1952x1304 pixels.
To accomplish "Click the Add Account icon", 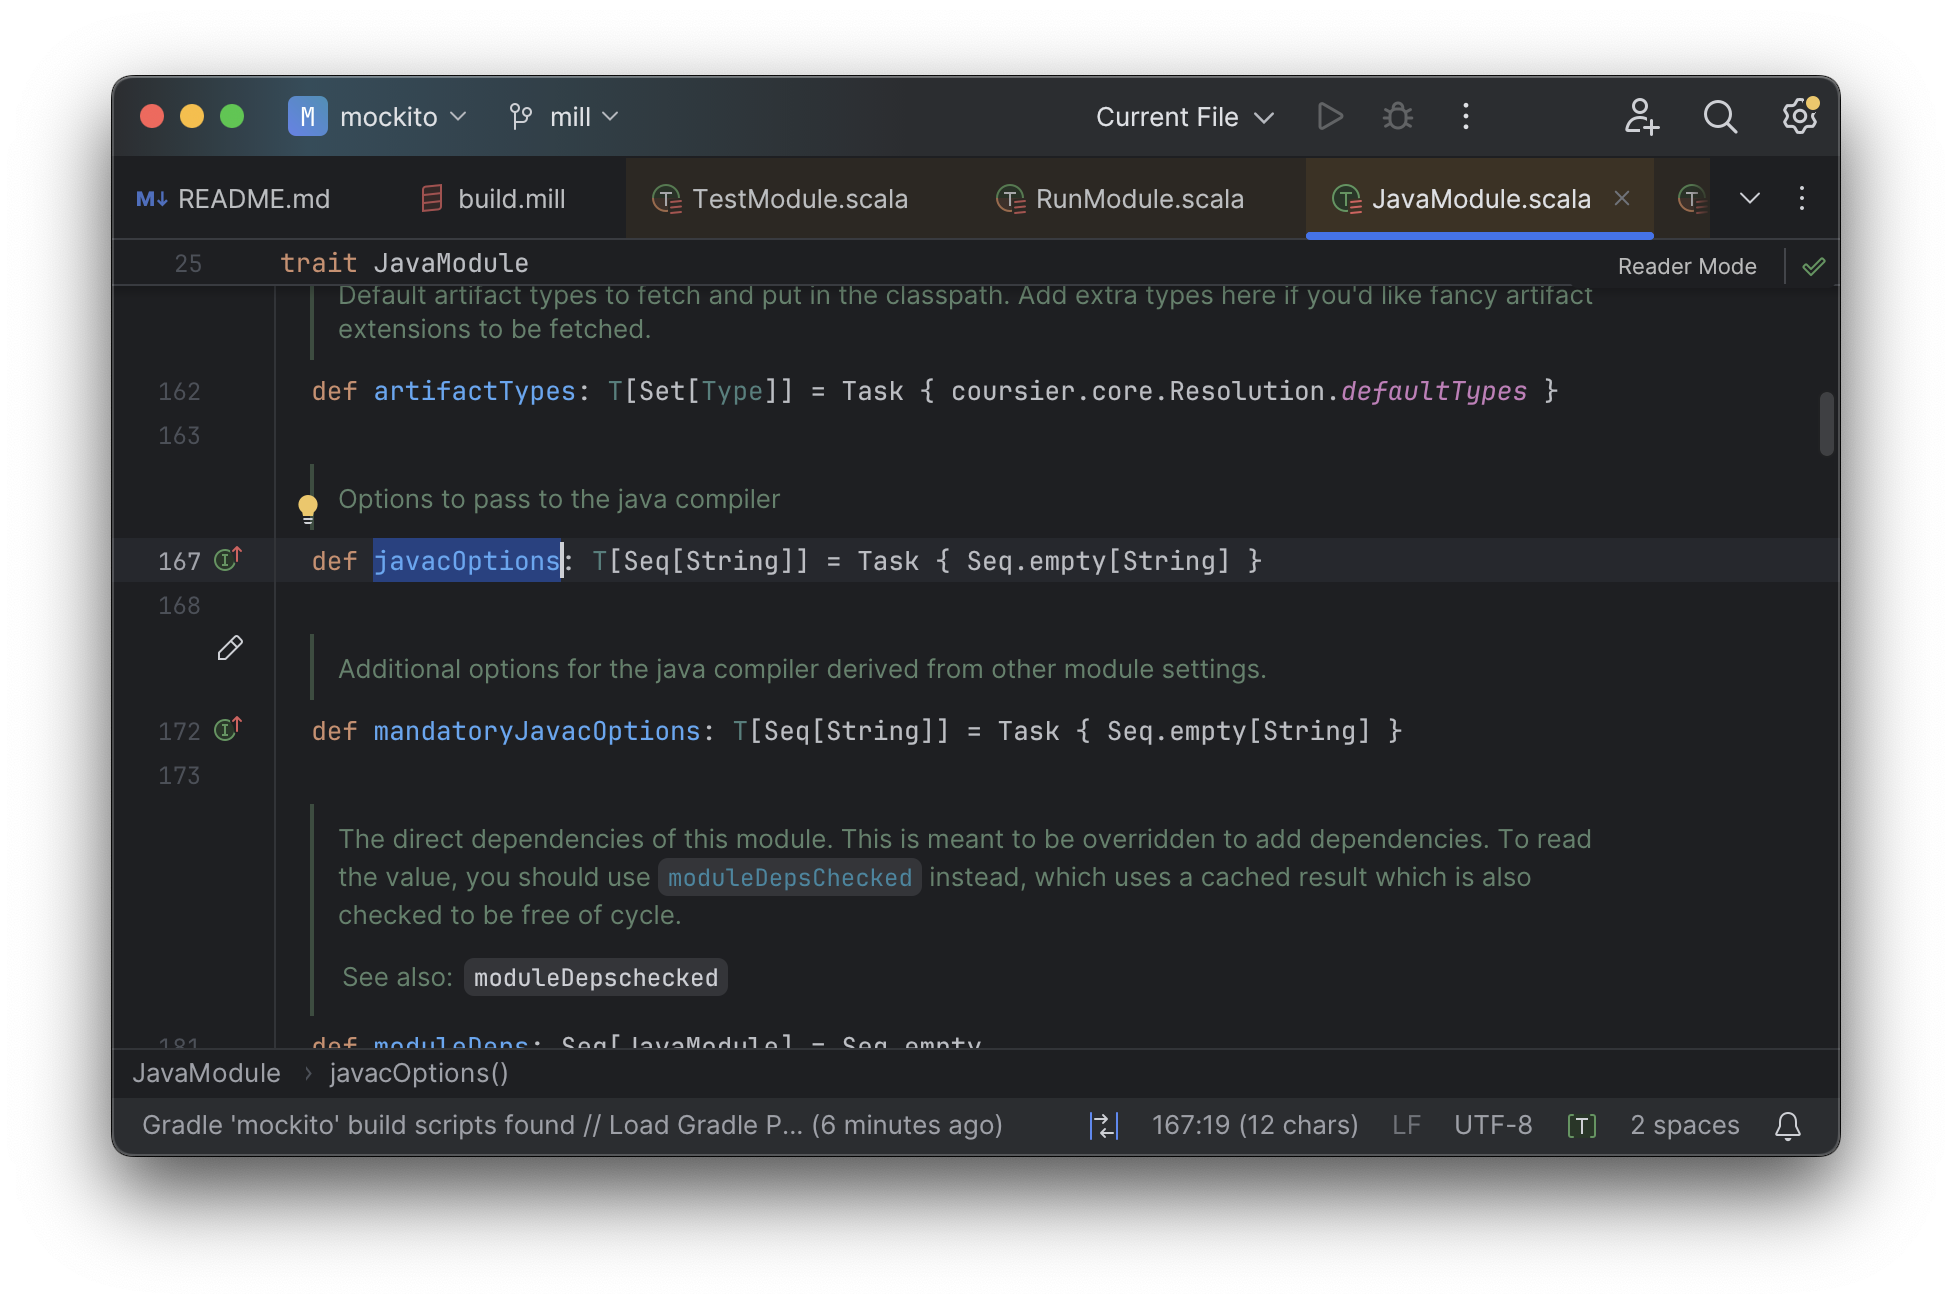I will 1641,116.
